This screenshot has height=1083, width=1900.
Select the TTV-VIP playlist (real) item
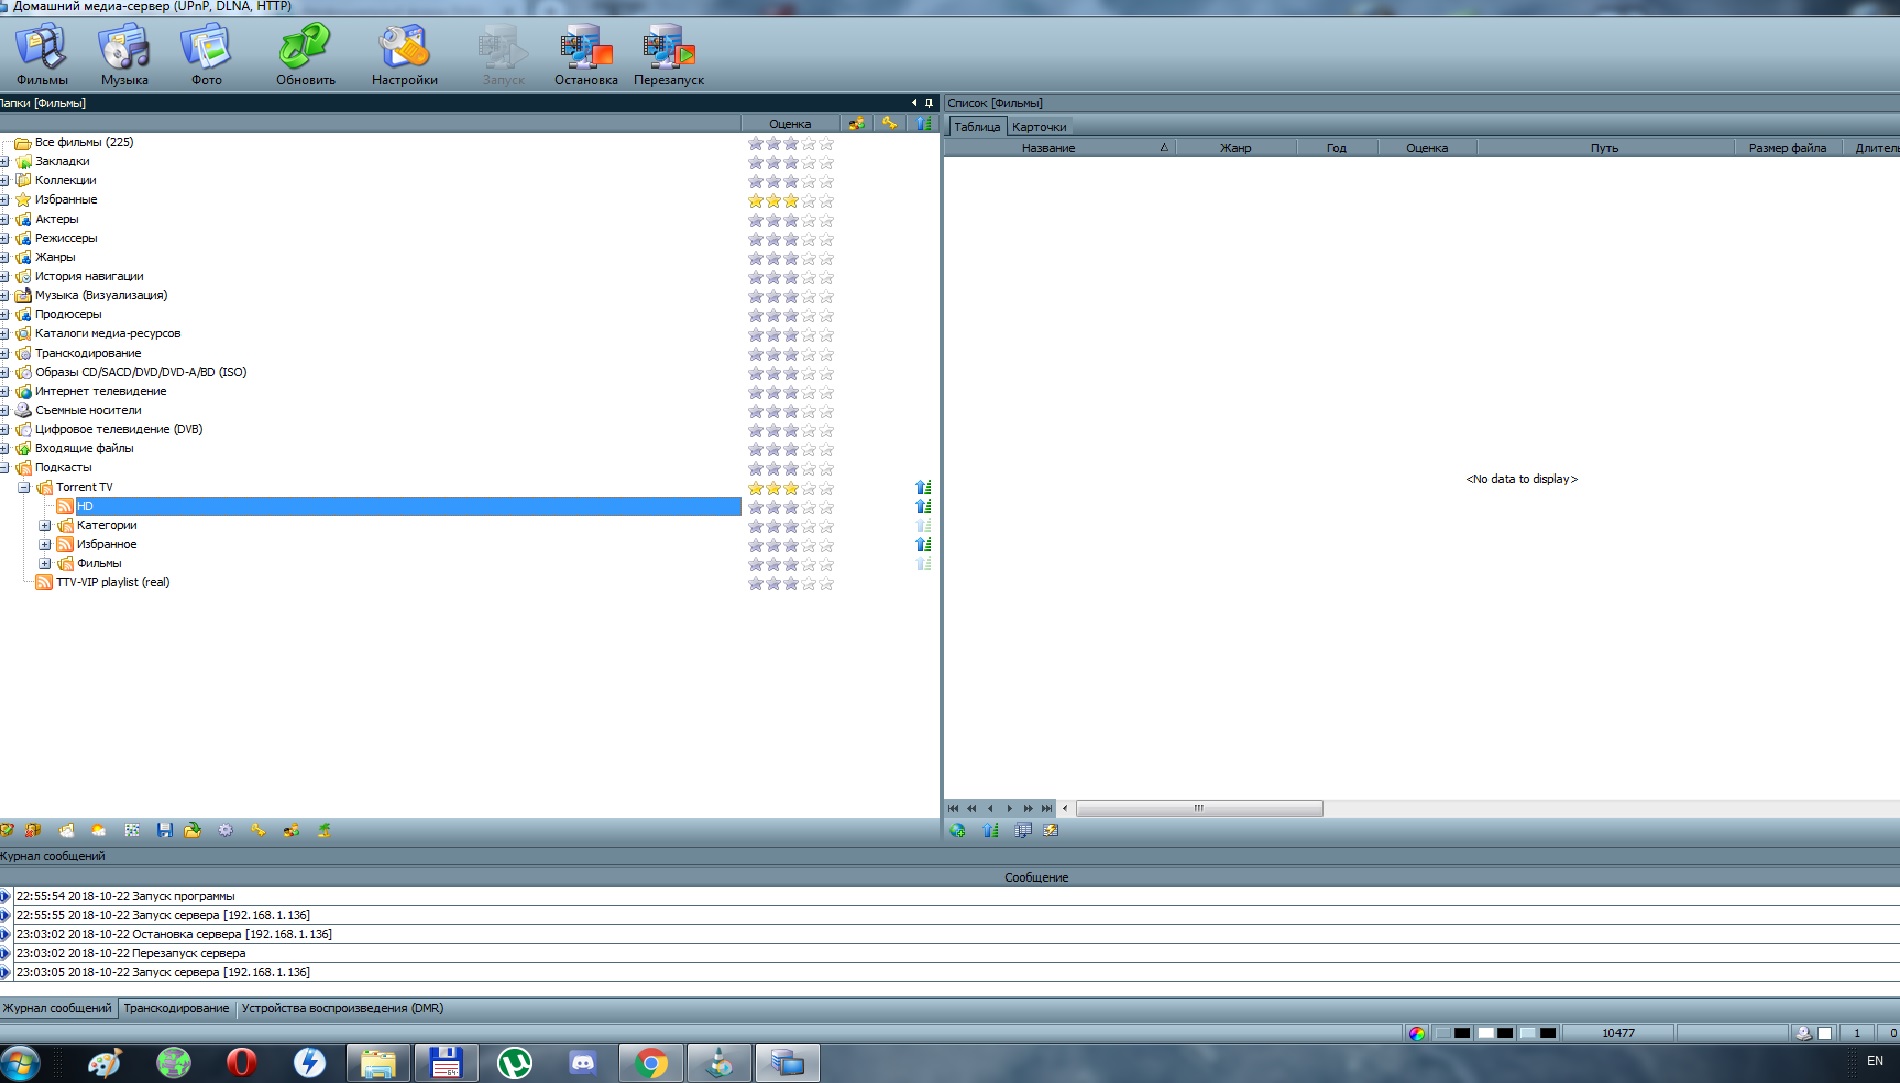[x=112, y=582]
